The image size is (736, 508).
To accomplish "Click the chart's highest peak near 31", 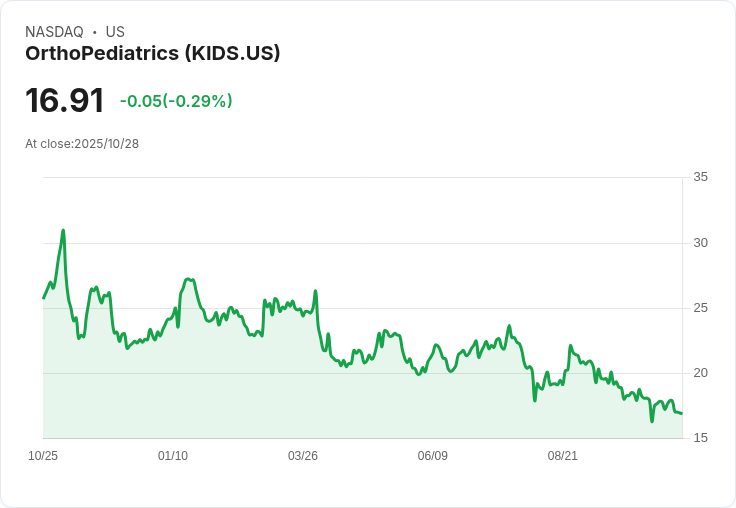I will click(x=63, y=231).
